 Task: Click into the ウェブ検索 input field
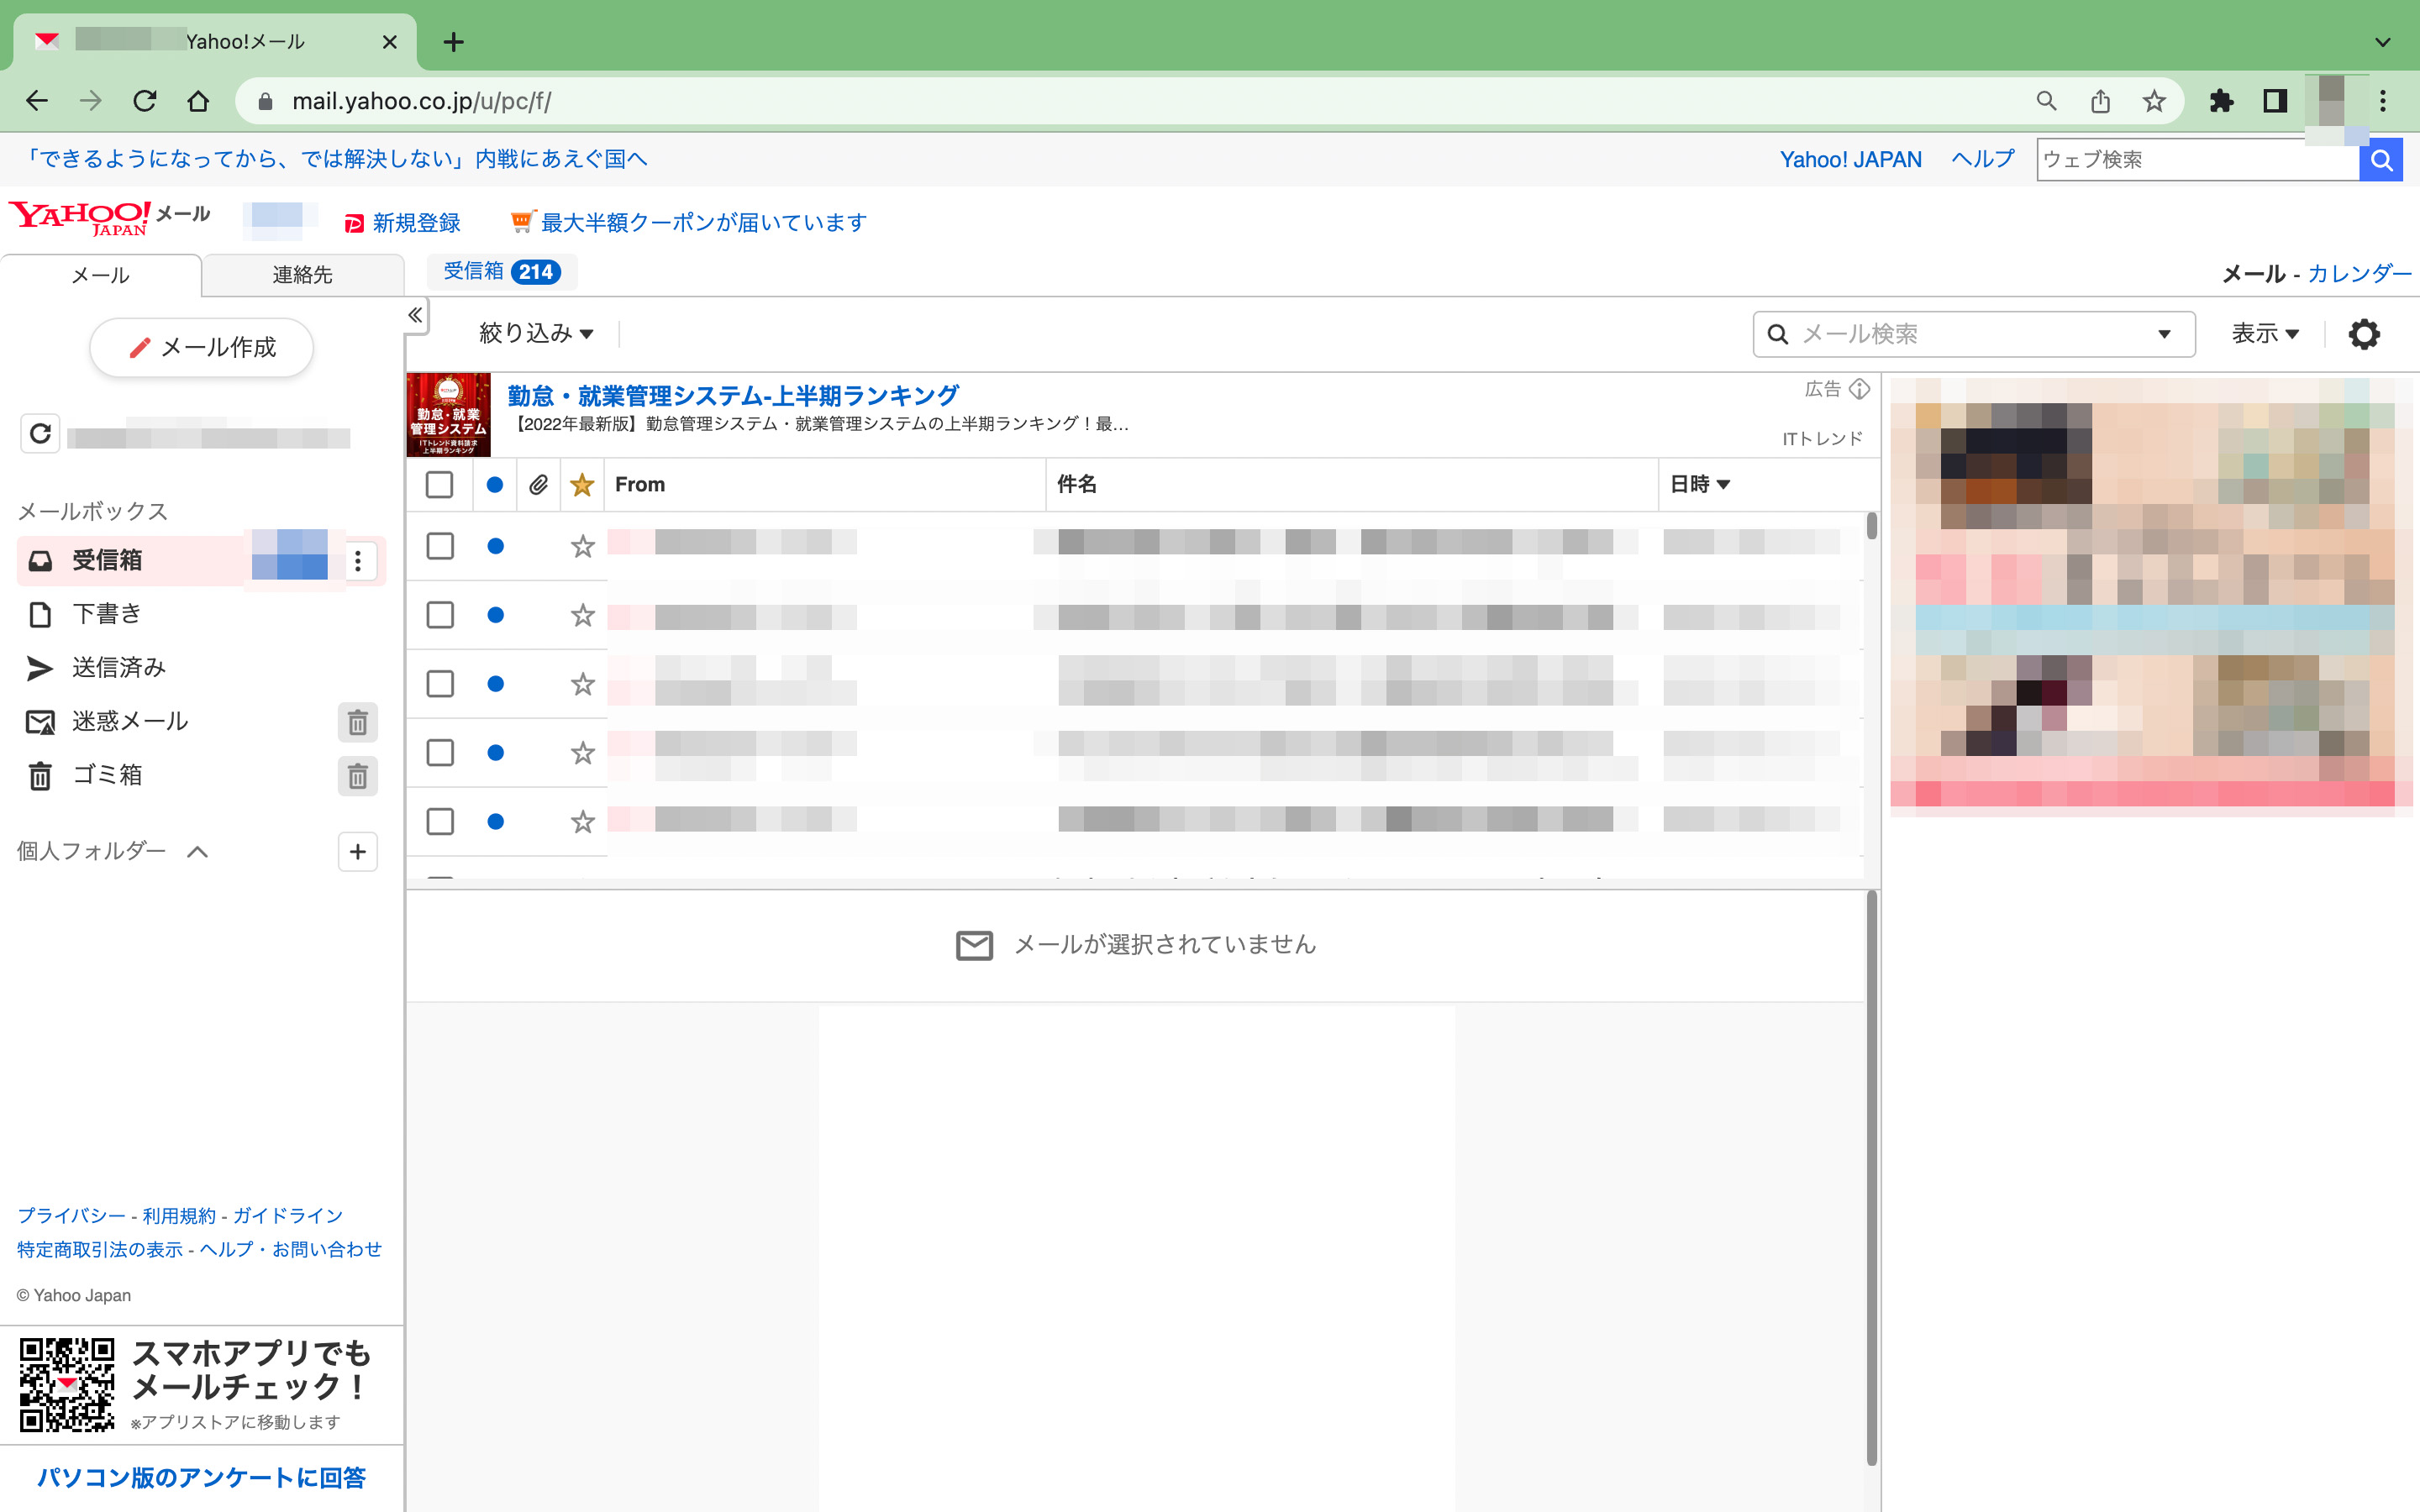tap(2198, 160)
